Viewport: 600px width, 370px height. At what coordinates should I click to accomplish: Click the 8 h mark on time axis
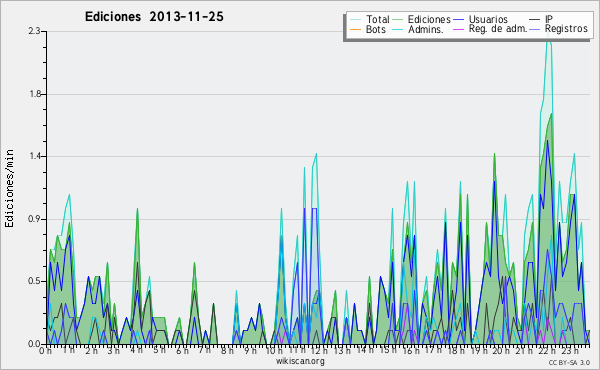pos(227,350)
